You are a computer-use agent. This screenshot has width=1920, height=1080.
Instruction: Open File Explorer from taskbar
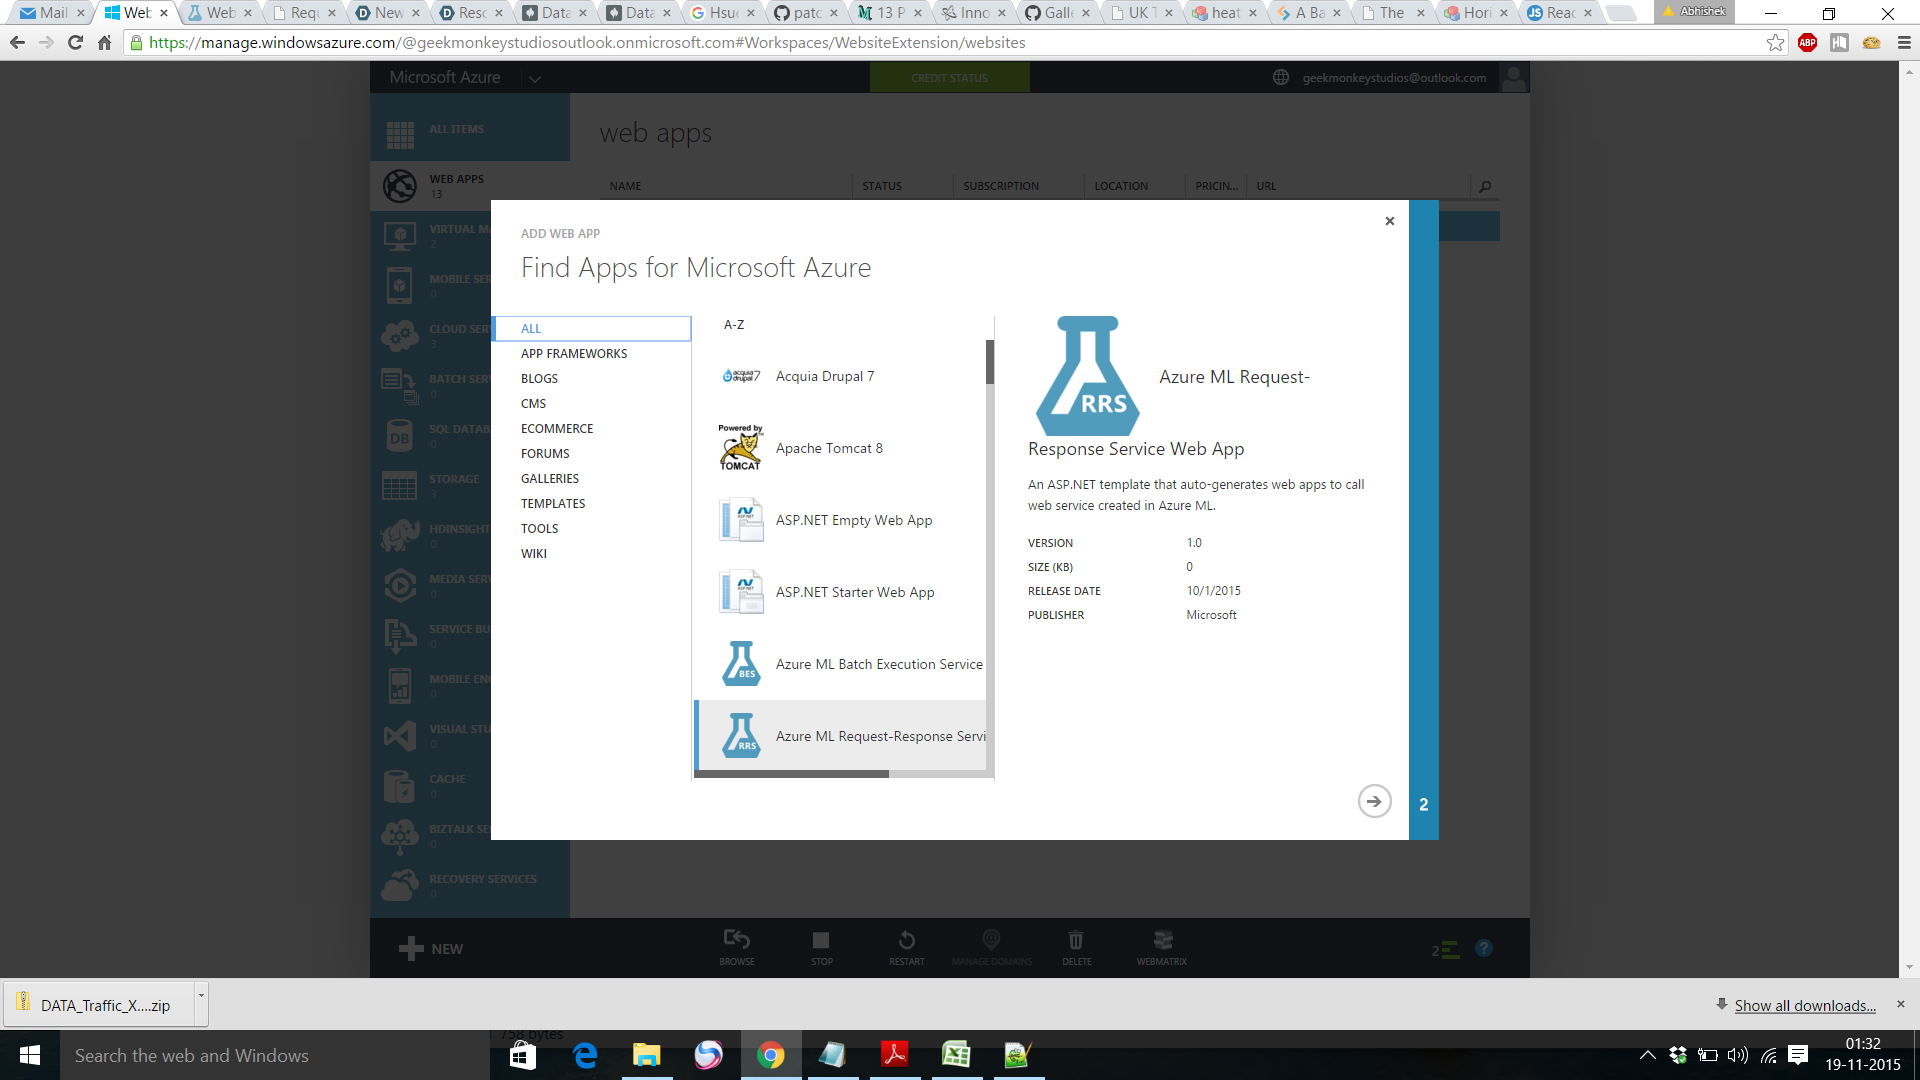coord(646,1055)
